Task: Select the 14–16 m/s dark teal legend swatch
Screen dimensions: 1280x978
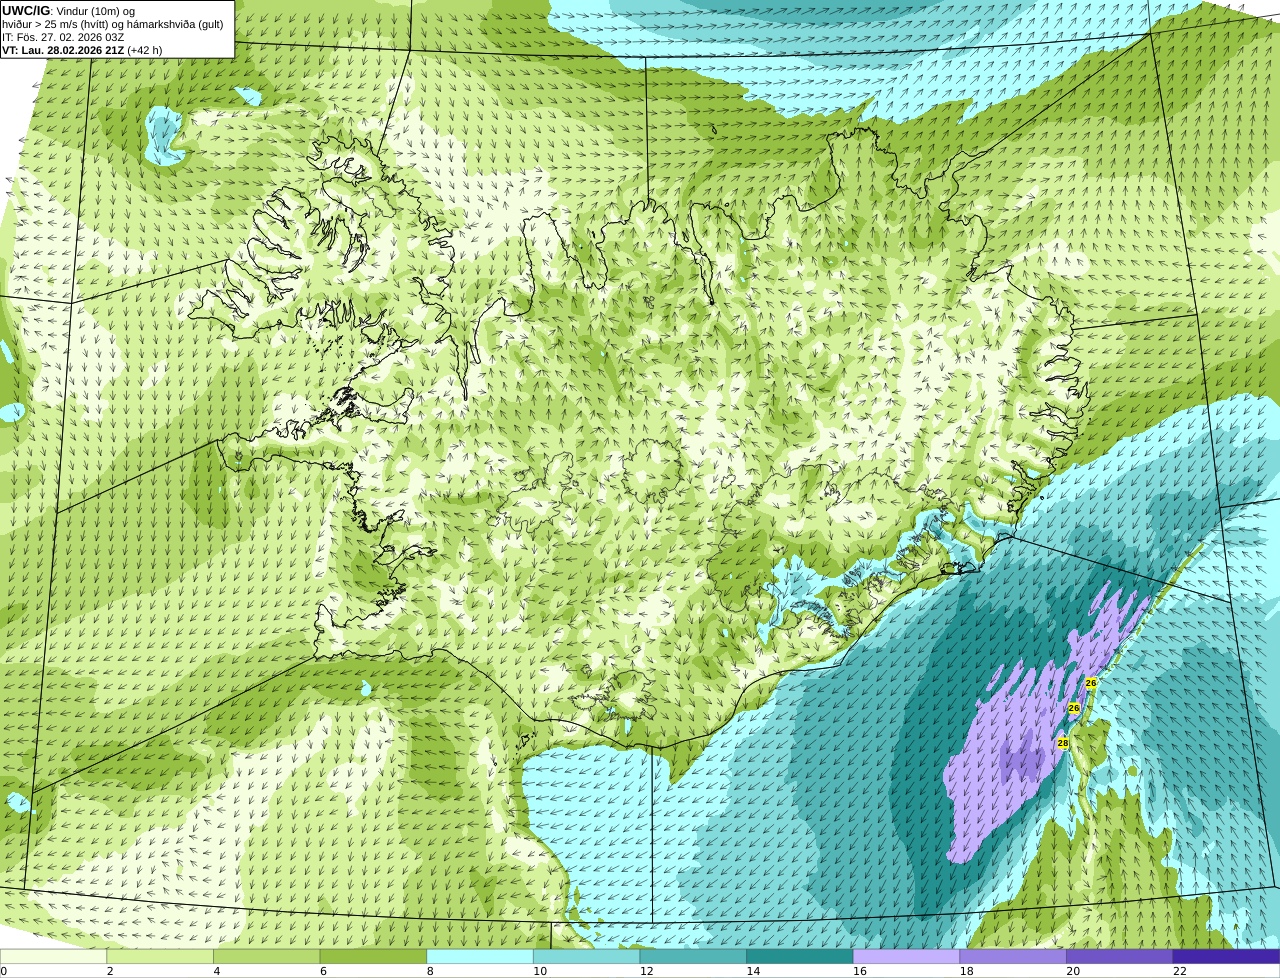Action: [800, 956]
